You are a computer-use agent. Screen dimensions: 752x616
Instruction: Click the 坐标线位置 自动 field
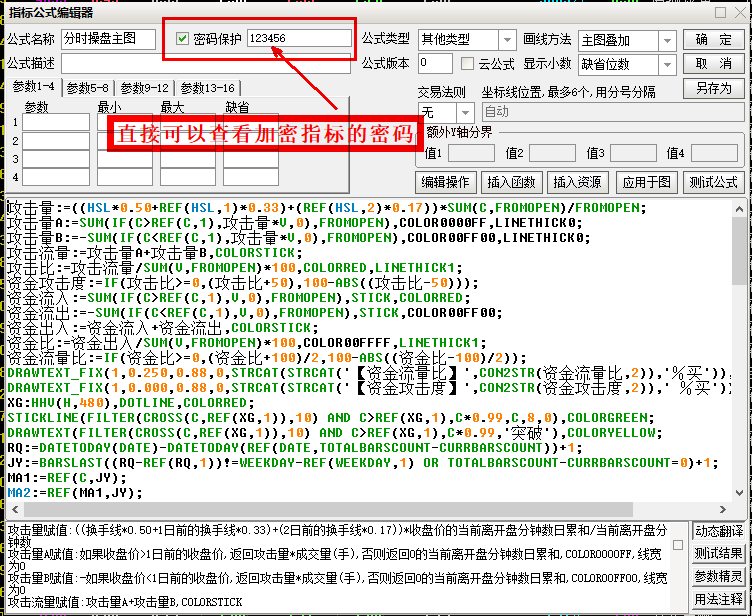tap(613, 112)
